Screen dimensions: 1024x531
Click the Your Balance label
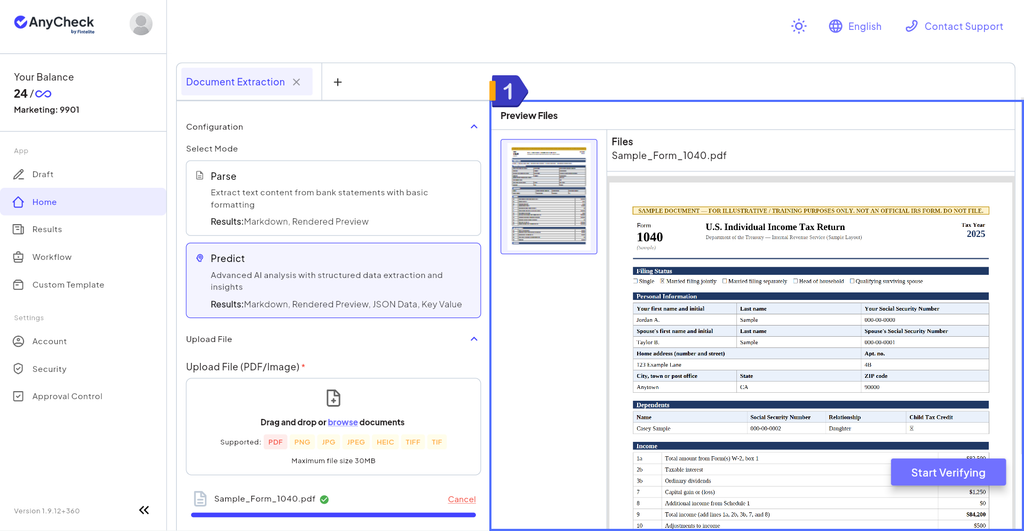pyautogui.click(x=44, y=77)
